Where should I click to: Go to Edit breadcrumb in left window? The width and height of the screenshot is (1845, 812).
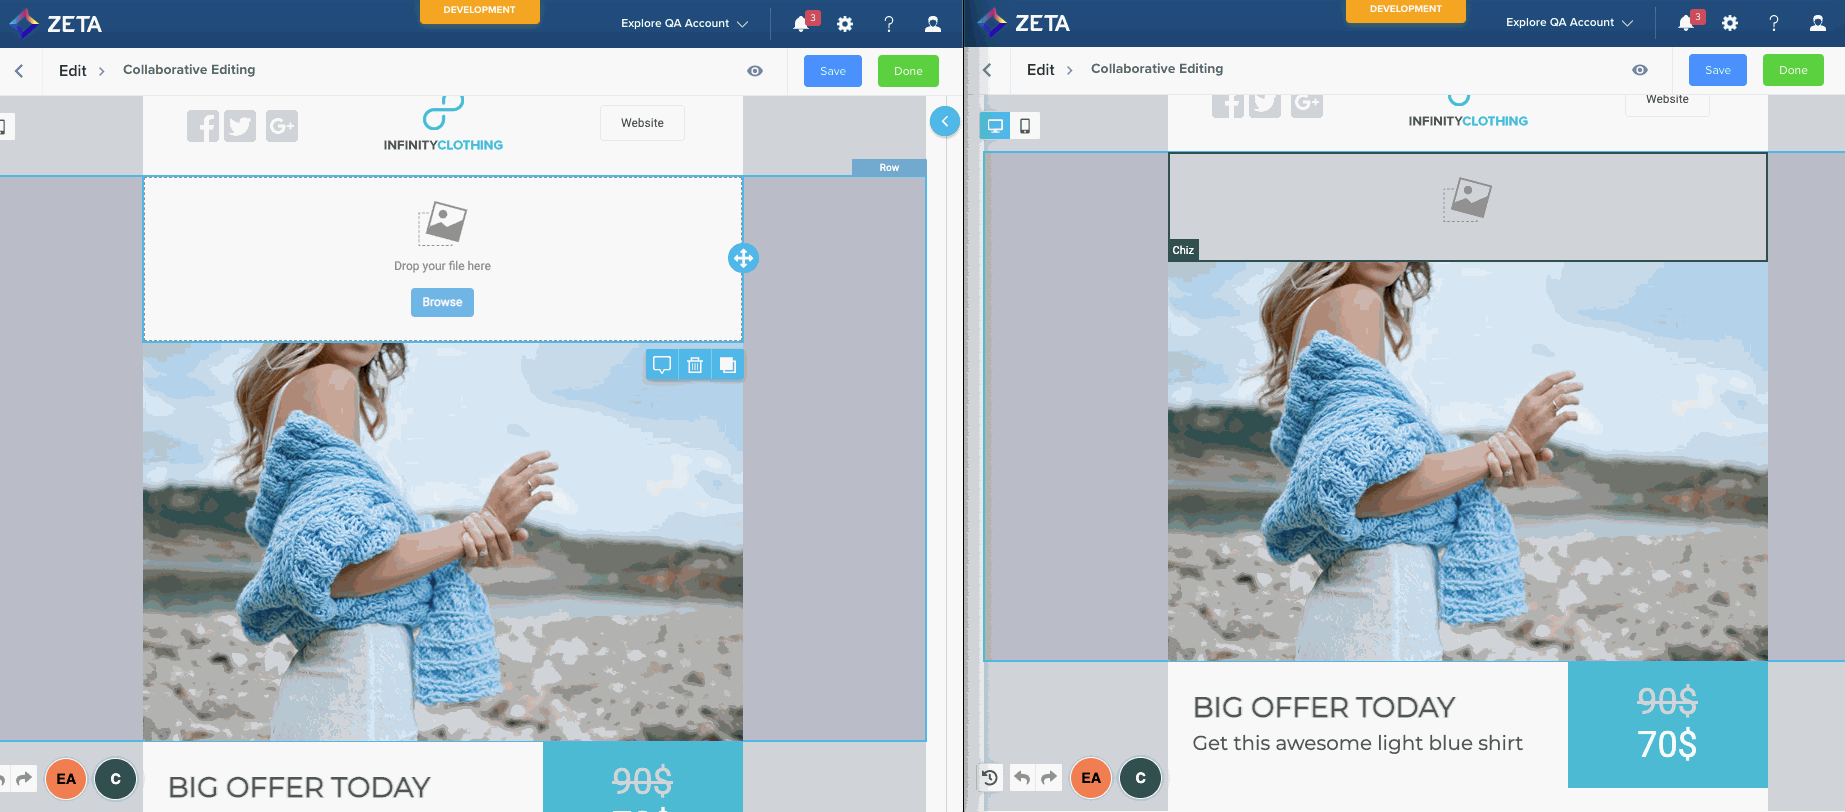click(72, 71)
